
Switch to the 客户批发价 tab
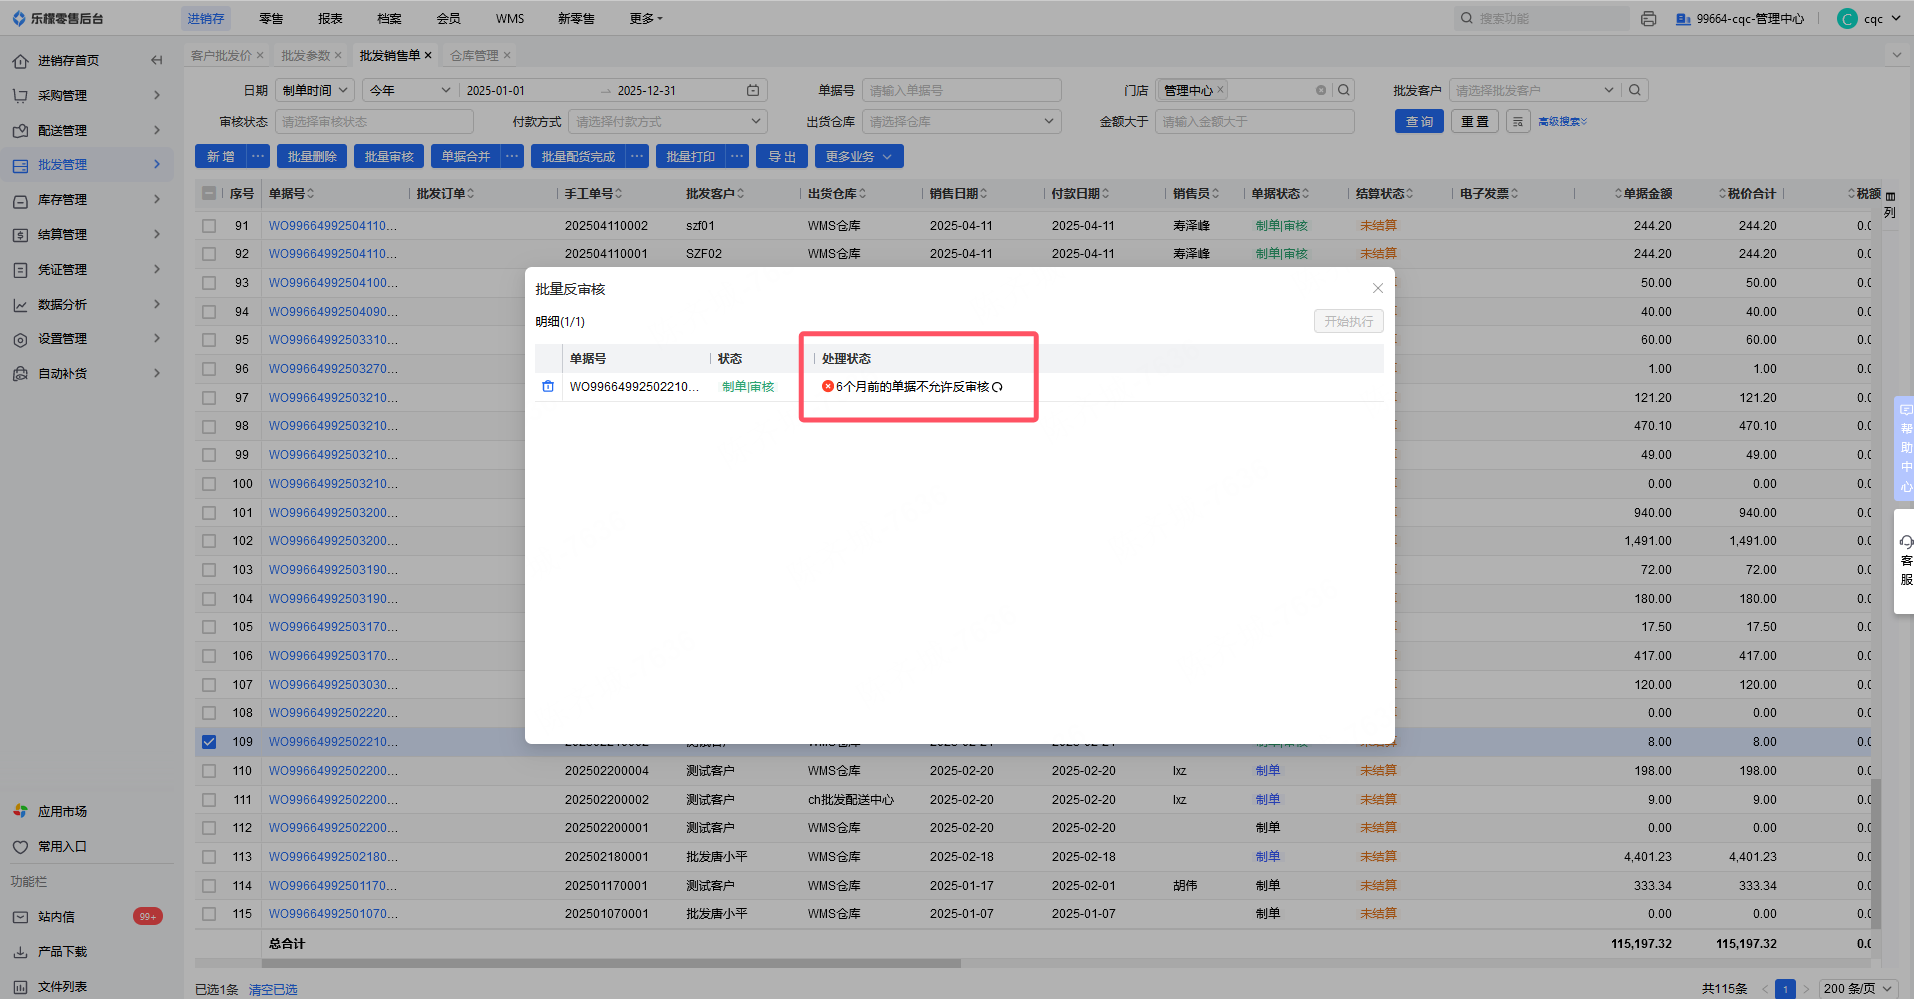coord(221,56)
